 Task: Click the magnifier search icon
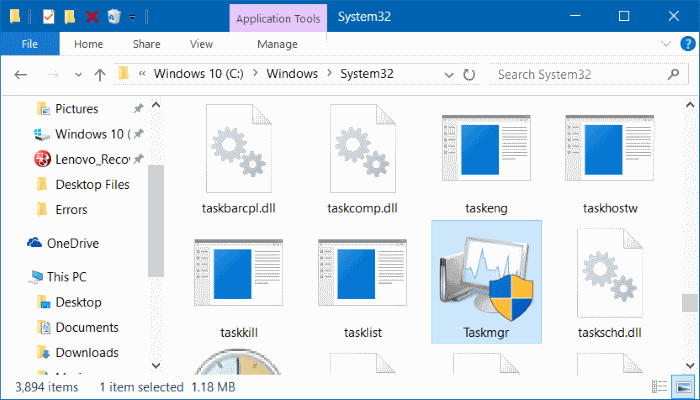point(673,74)
